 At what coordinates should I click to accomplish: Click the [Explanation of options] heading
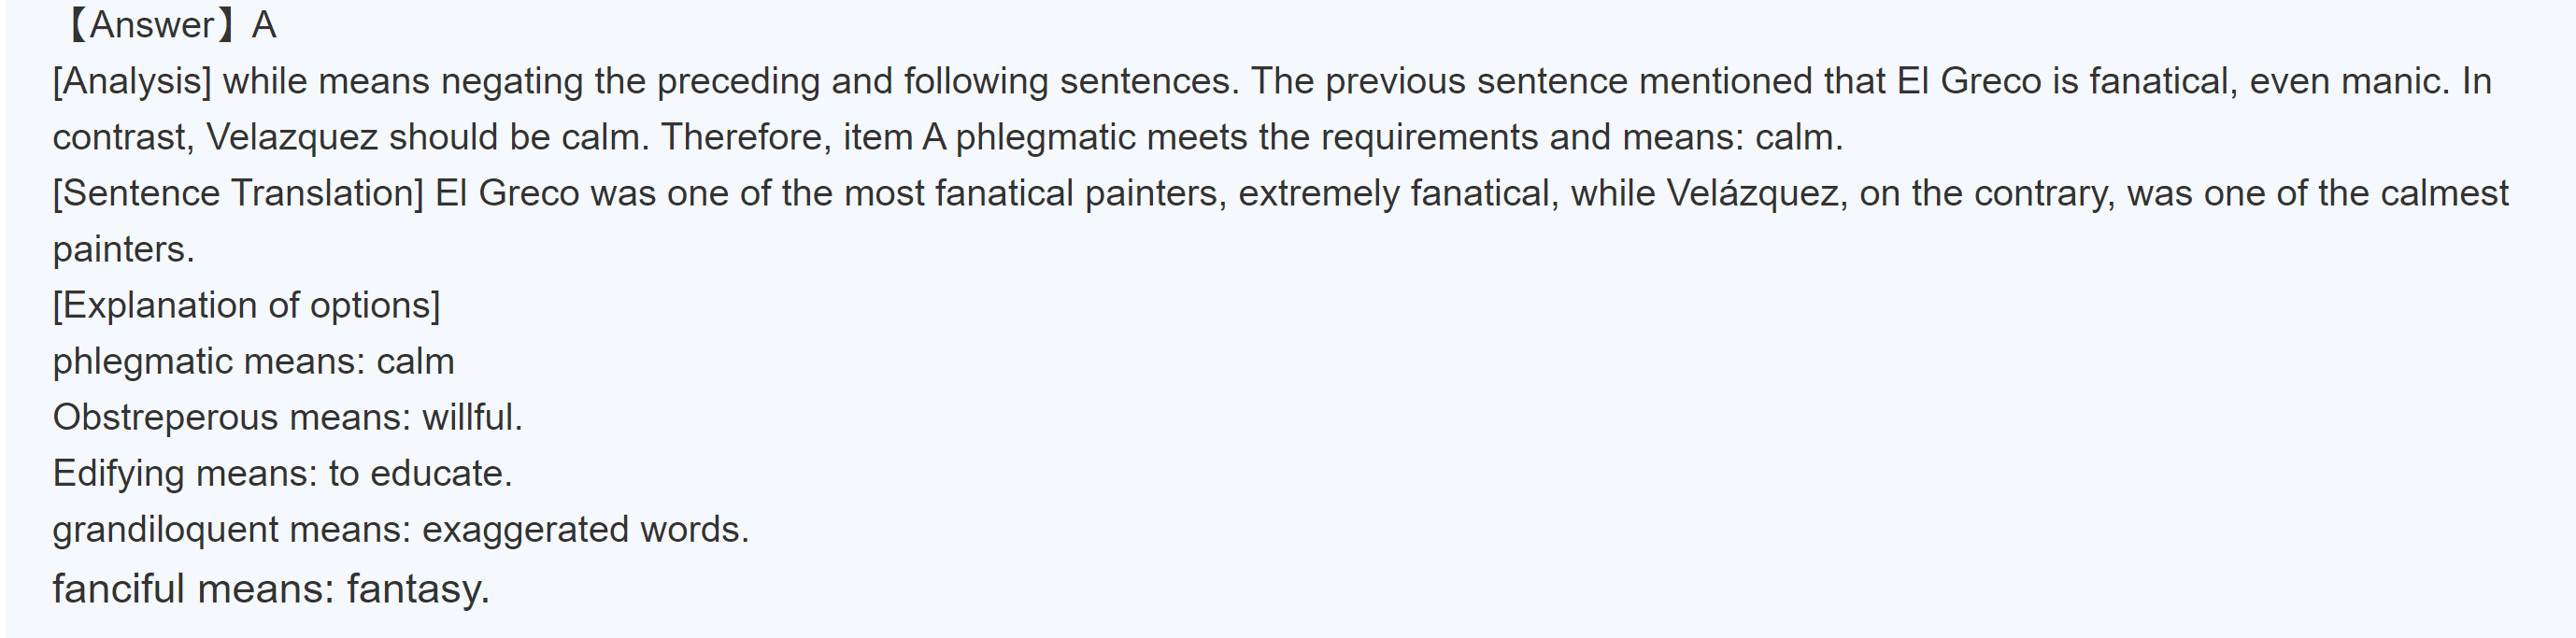(246, 305)
